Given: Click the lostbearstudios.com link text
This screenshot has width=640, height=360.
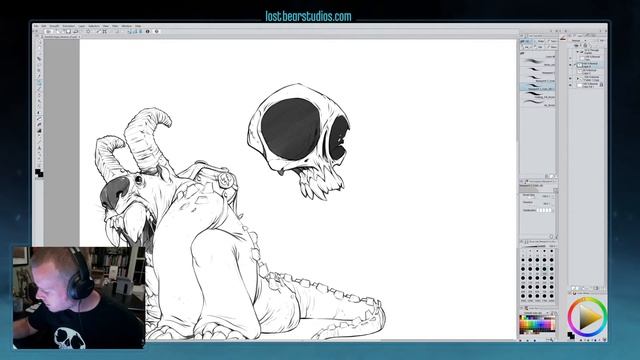Looking at the screenshot, I should tap(308, 16).
